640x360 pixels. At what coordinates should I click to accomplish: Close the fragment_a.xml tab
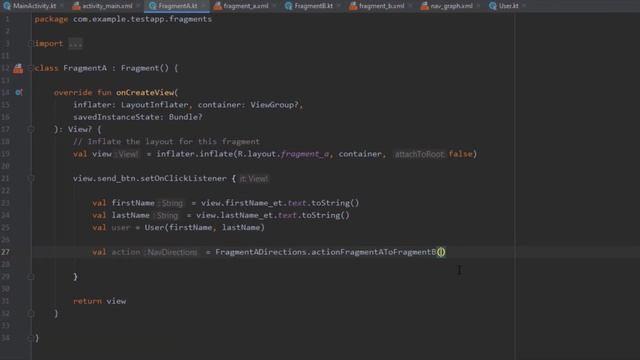[x=274, y=6]
